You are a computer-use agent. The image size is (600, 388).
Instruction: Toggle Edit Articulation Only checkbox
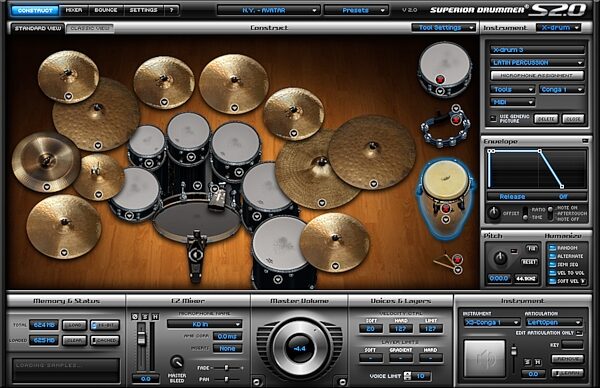(579, 333)
